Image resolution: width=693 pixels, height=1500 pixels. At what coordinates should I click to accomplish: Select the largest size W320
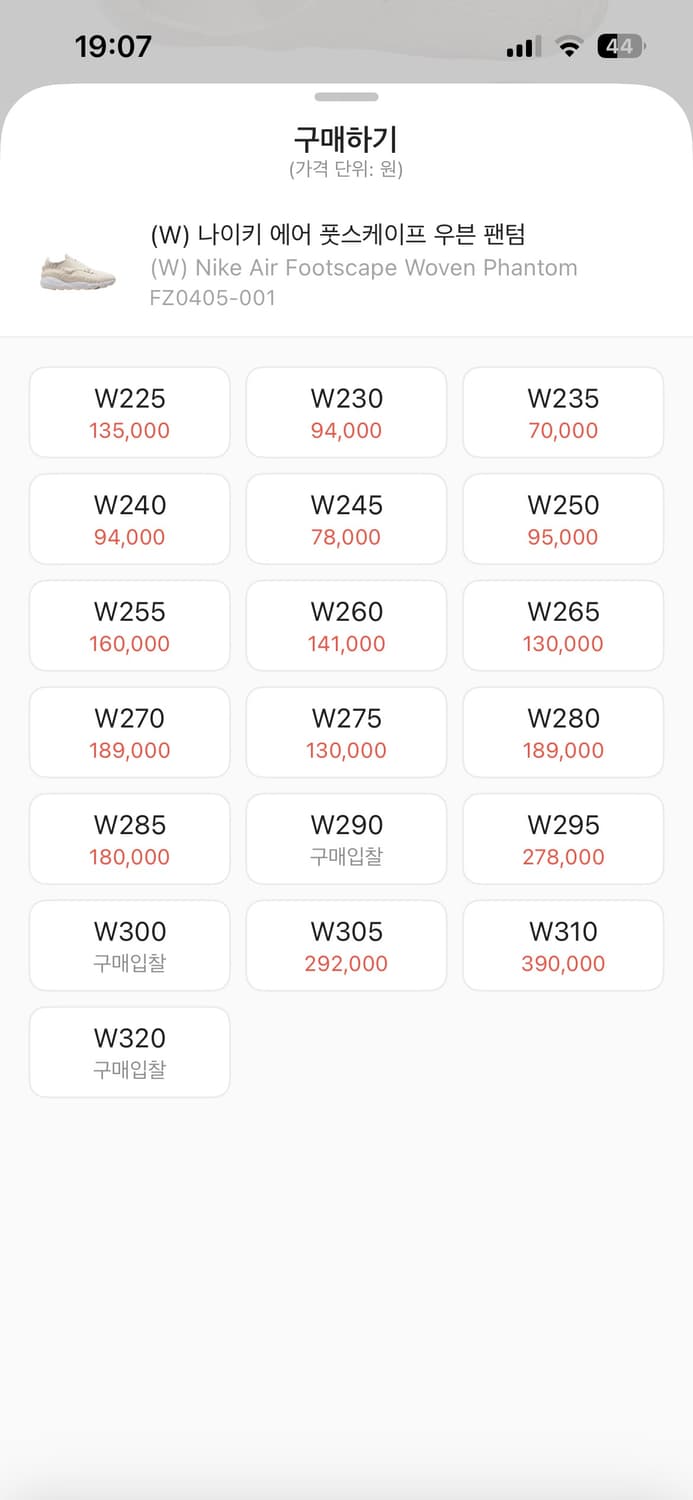(x=129, y=1051)
